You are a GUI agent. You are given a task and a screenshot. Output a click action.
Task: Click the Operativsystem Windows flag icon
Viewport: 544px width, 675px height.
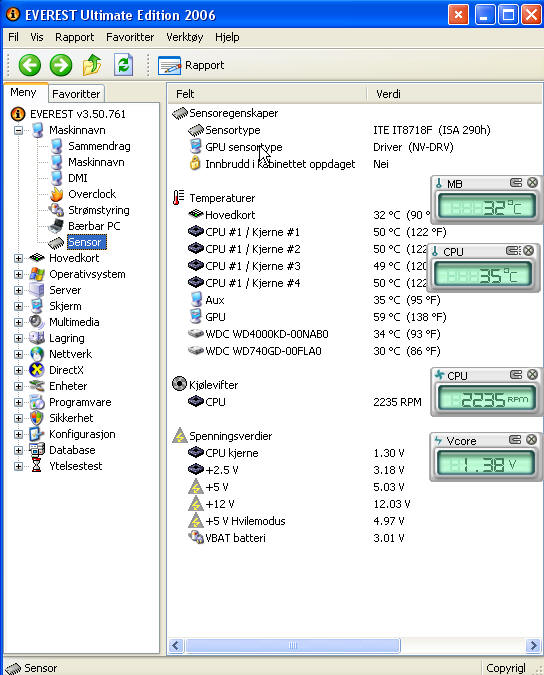[x=37, y=274]
